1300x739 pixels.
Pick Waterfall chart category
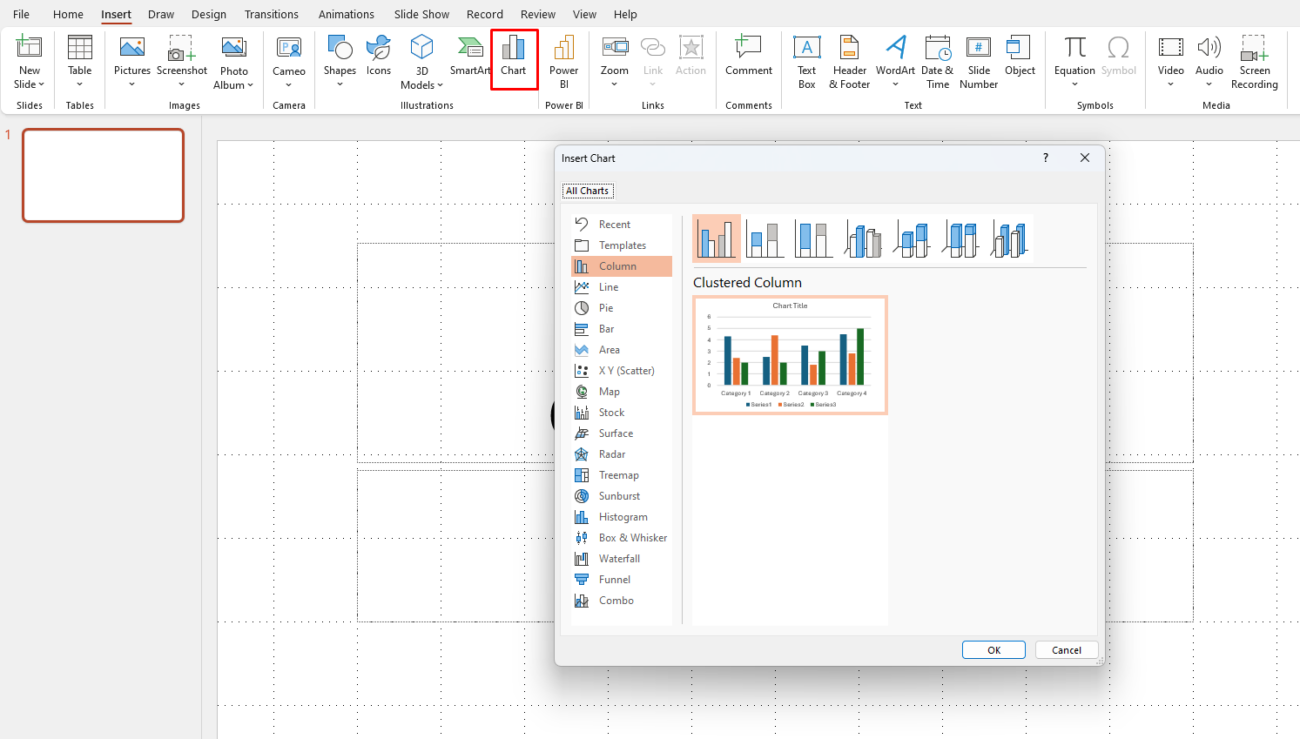coord(621,559)
